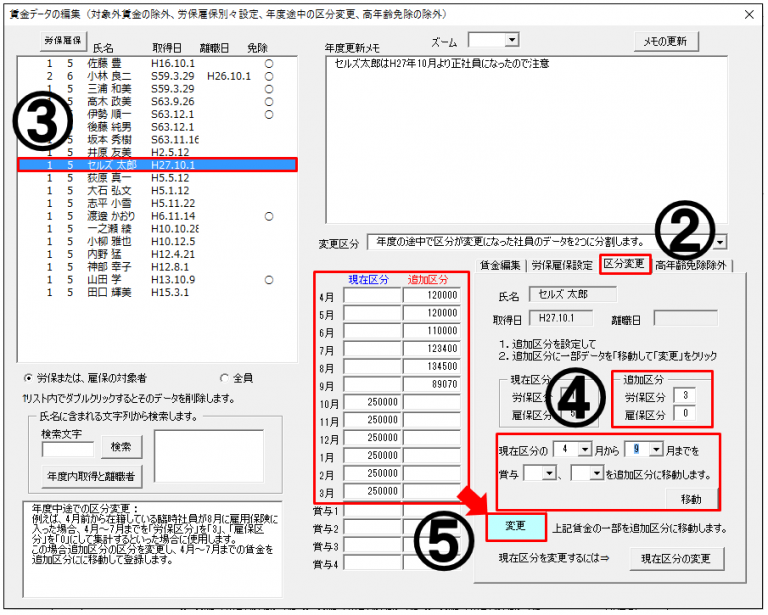The width and height of the screenshot is (768, 615).
Task: Select list row 小柳 雅也
Action: [x=157, y=242]
